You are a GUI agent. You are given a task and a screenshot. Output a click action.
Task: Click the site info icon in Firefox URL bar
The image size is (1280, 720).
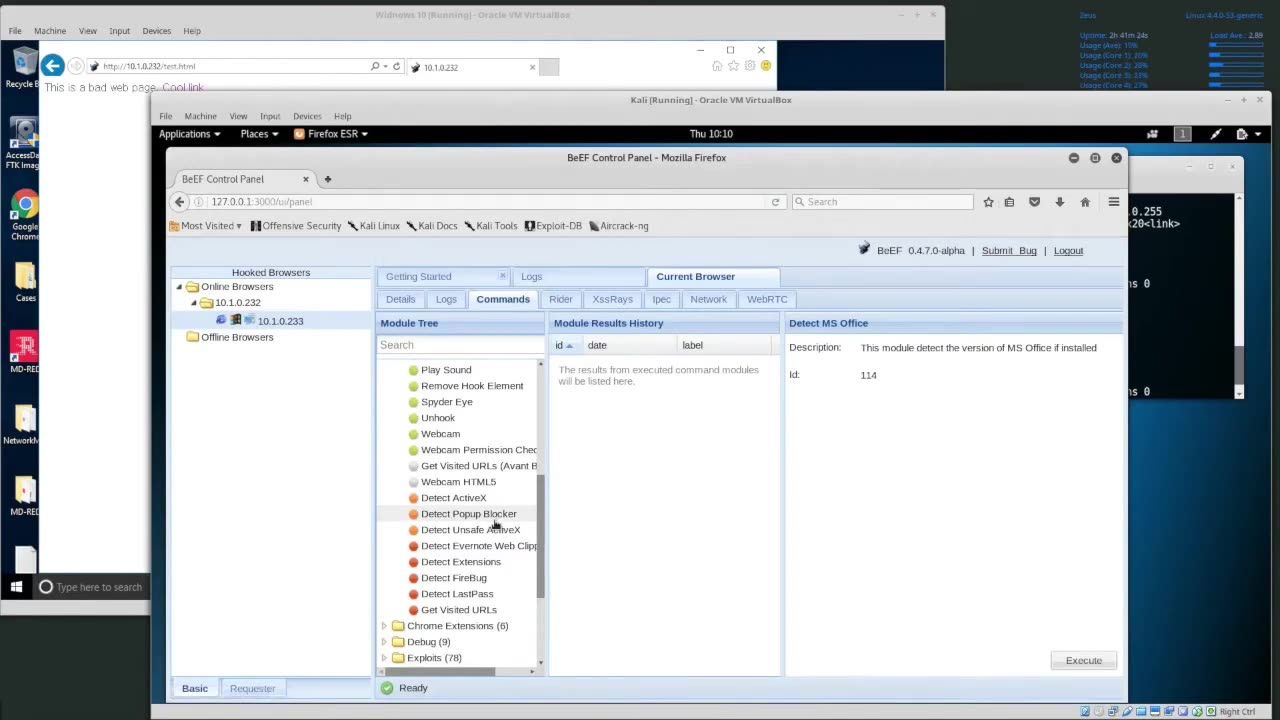tap(200, 202)
